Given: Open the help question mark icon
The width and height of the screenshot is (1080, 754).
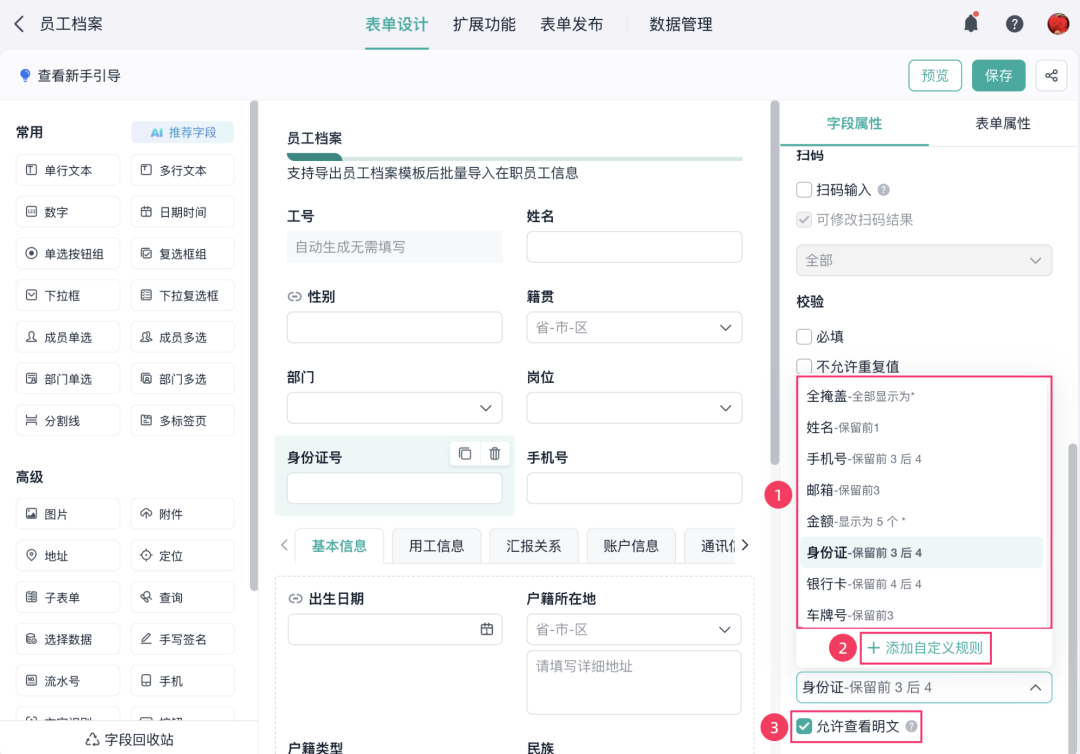Looking at the screenshot, I should coord(1014,24).
